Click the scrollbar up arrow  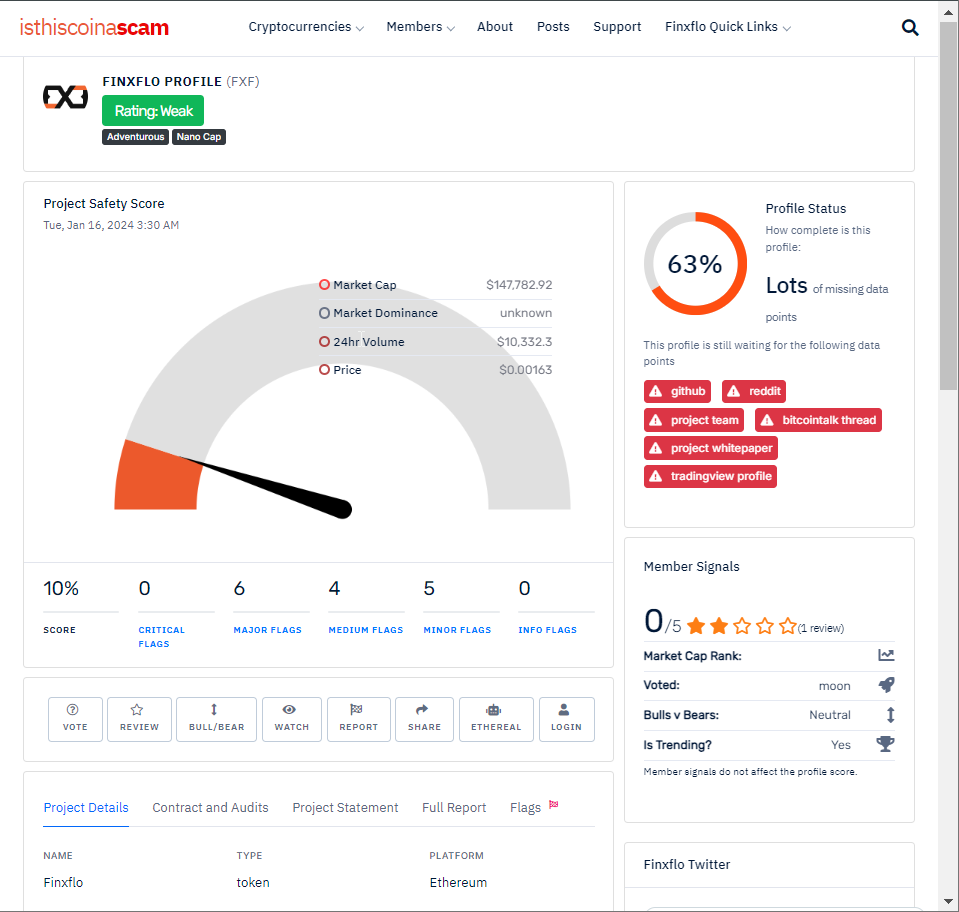coord(949,11)
